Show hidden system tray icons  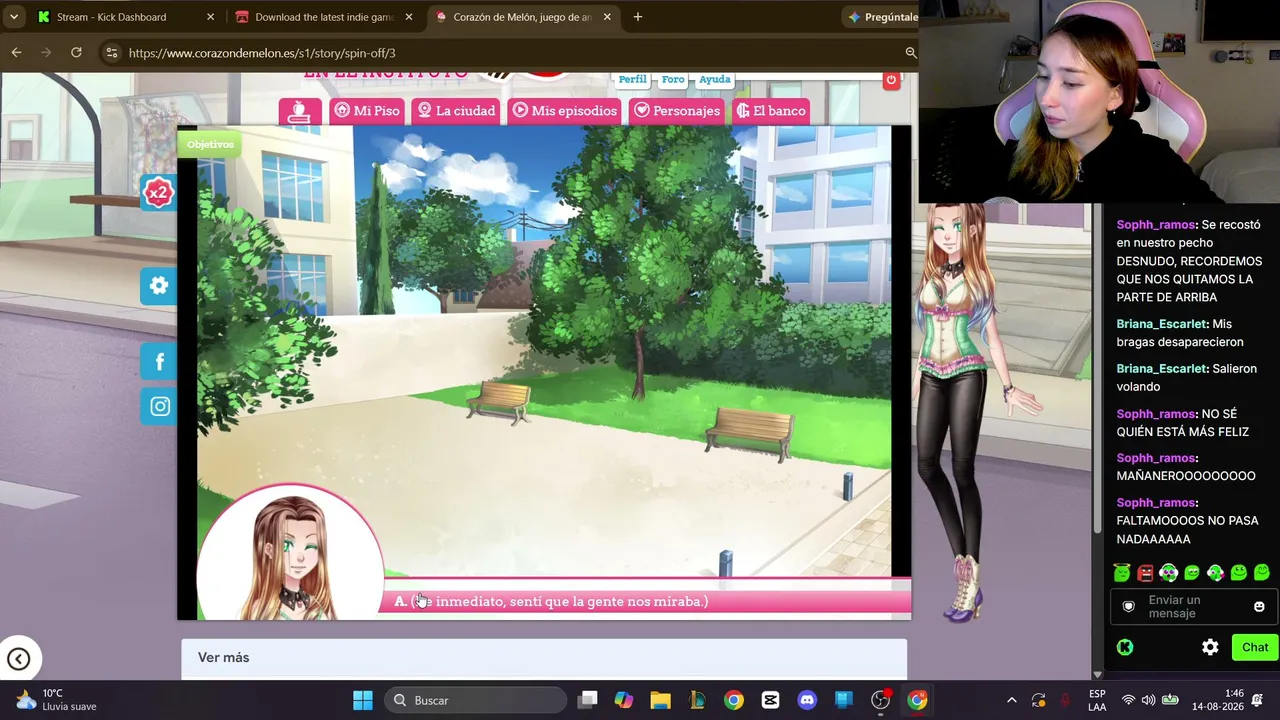[x=1011, y=700]
